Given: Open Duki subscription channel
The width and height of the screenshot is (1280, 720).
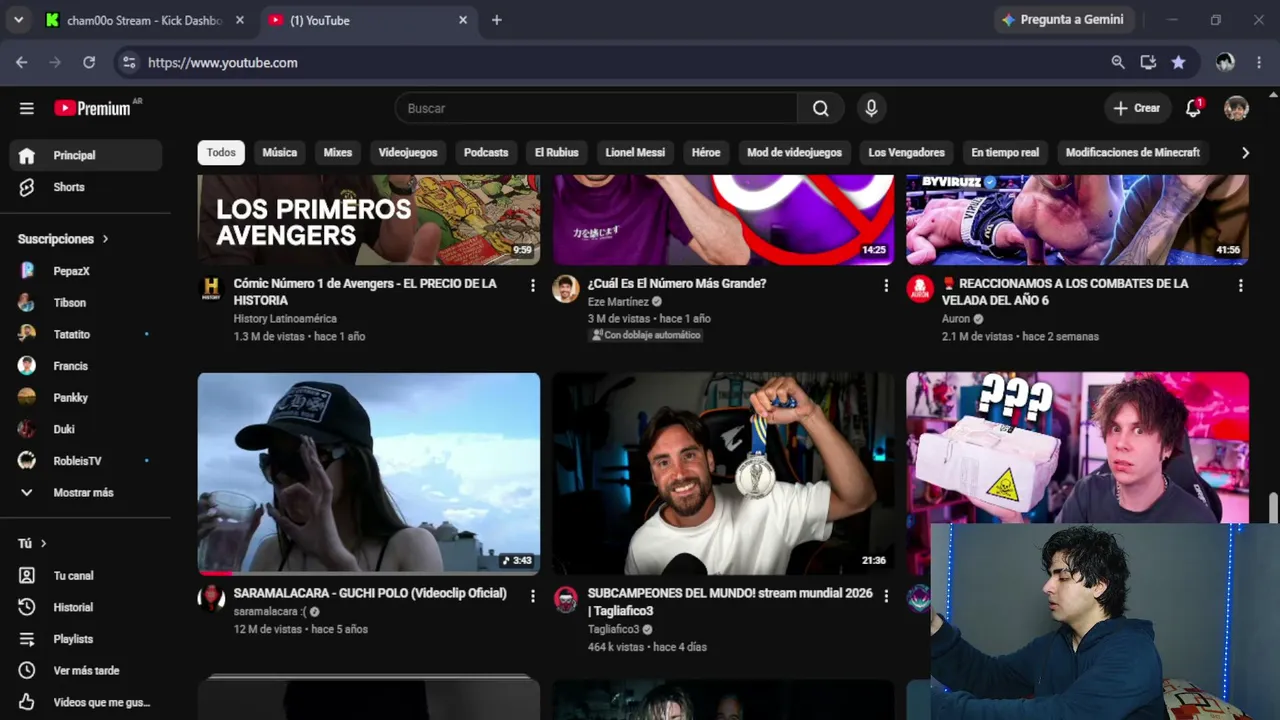Looking at the screenshot, I should (86, 429).
